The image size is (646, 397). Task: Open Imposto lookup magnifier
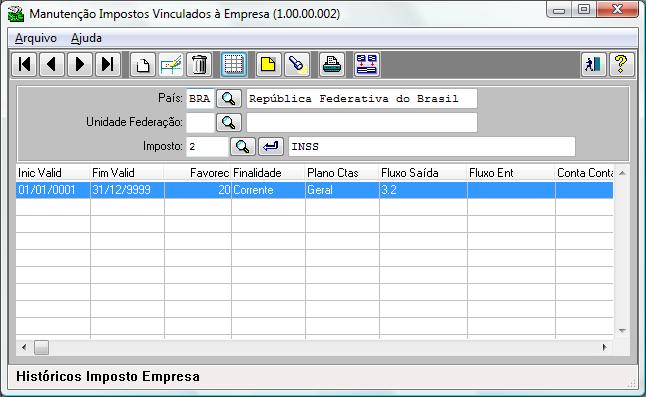pyautogui.click(x=243, y=146)
